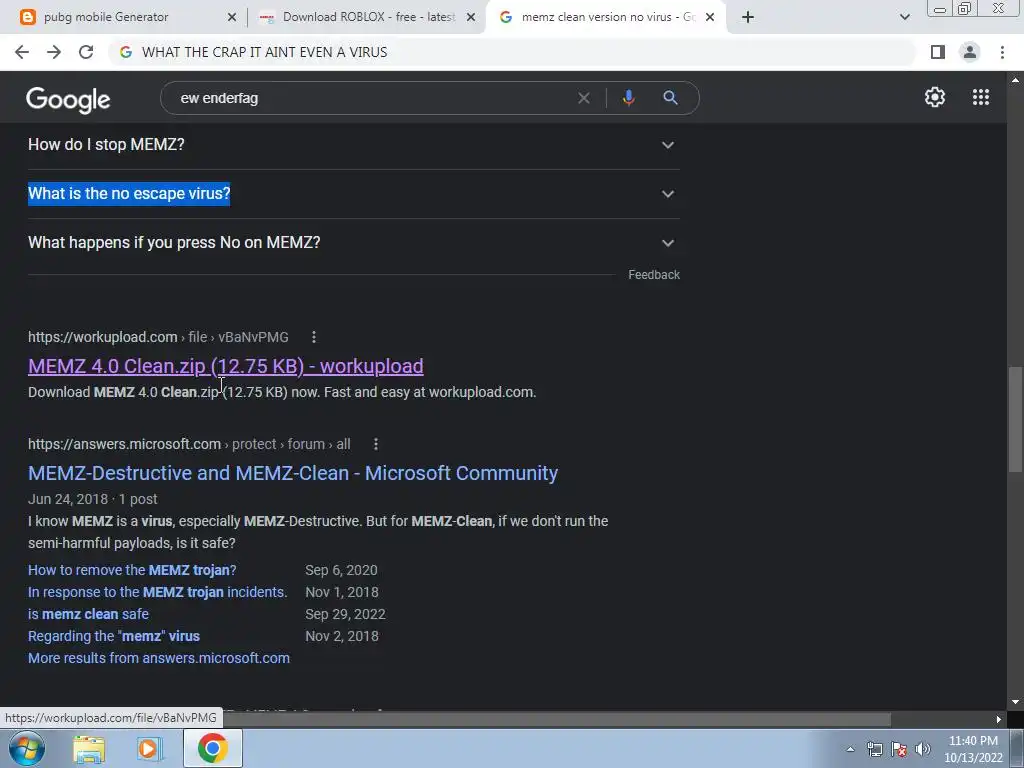Open more options for the workupload result
Image resolution: width=1024 pixels, height=768 pixels.
point(314,337)
